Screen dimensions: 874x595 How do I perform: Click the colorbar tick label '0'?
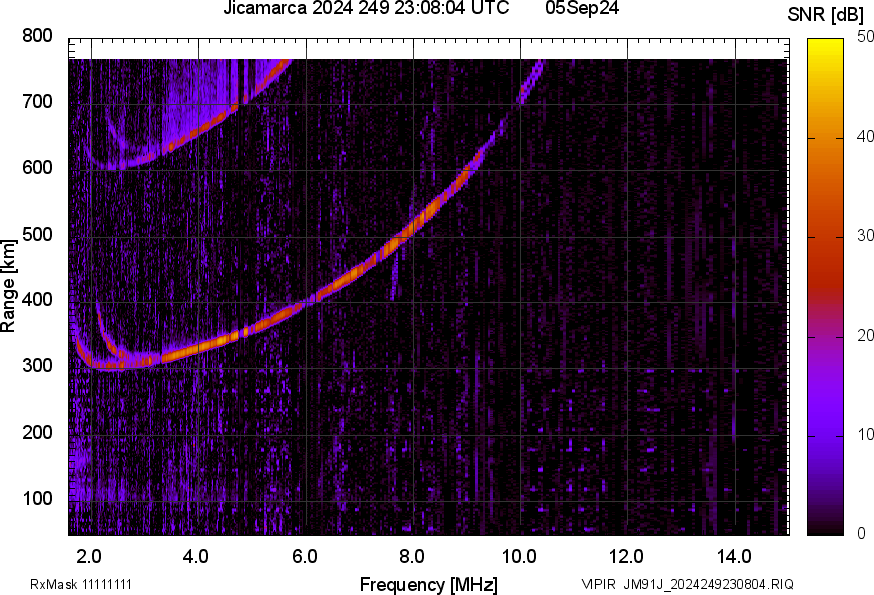point(861,534)
